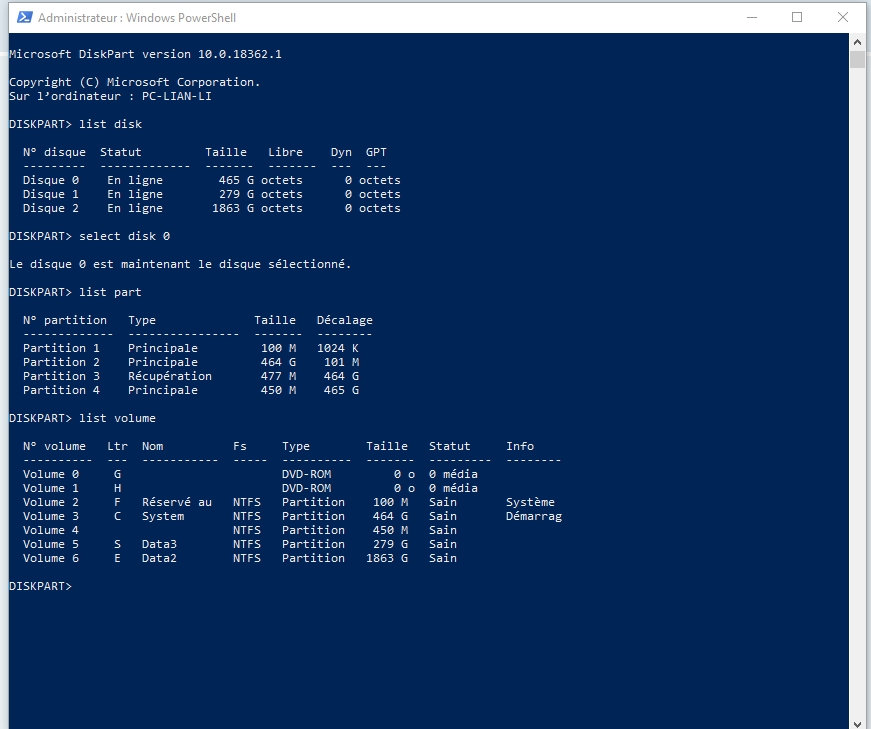
Task: Click the 'Volume 4' row label
Action: point(51,530)
